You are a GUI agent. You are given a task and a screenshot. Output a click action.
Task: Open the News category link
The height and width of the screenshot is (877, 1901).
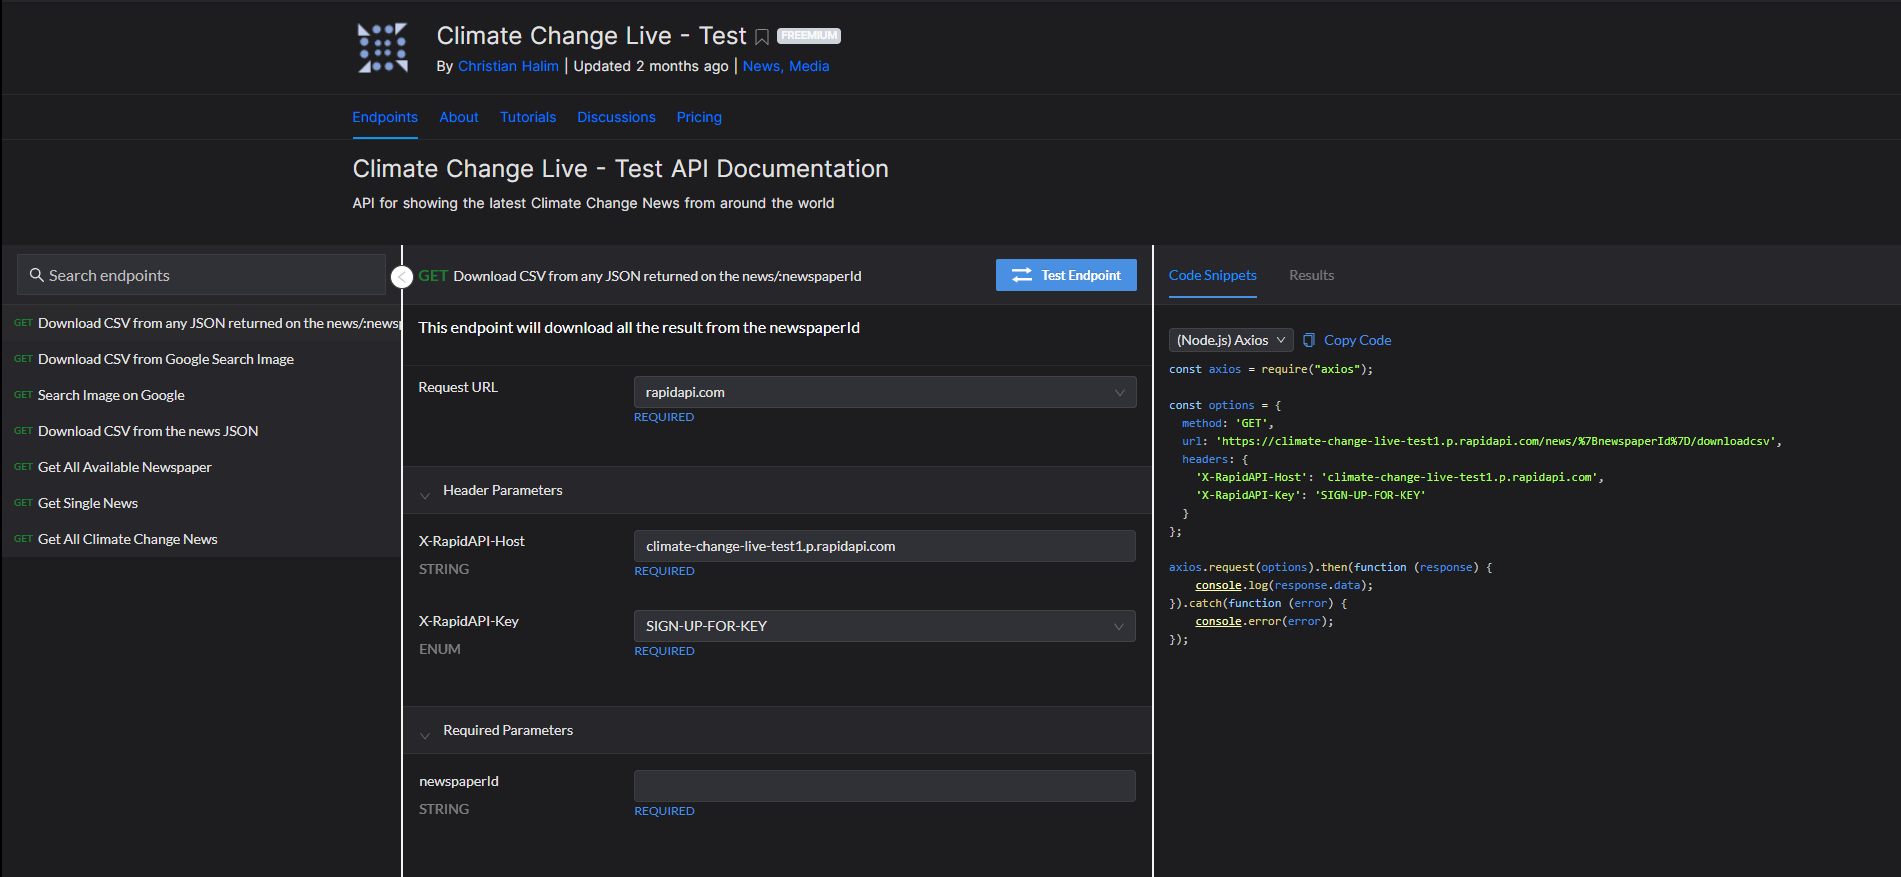pyautogui.click(x=763, y=66)
